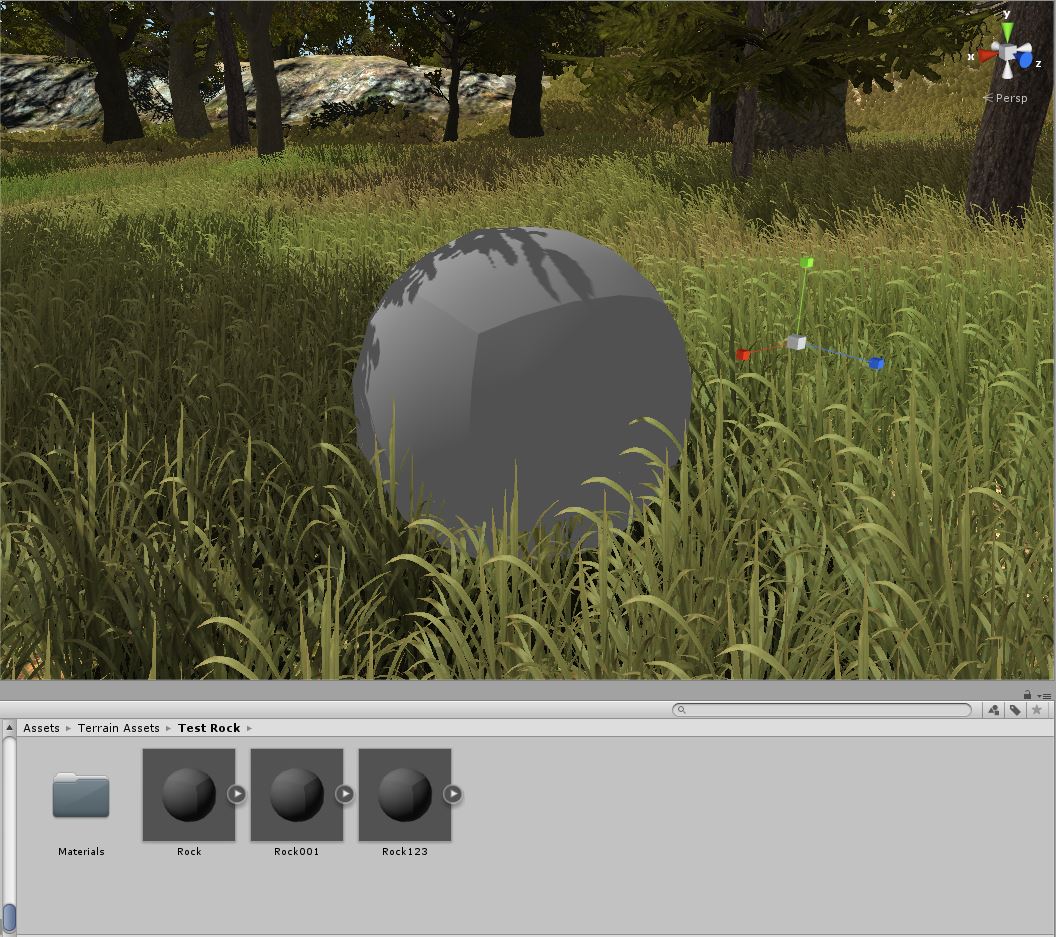Screen dimensions: 1056x937
Task: Navigate to Assets via breadcrumb
Action: tap(41, 728)
